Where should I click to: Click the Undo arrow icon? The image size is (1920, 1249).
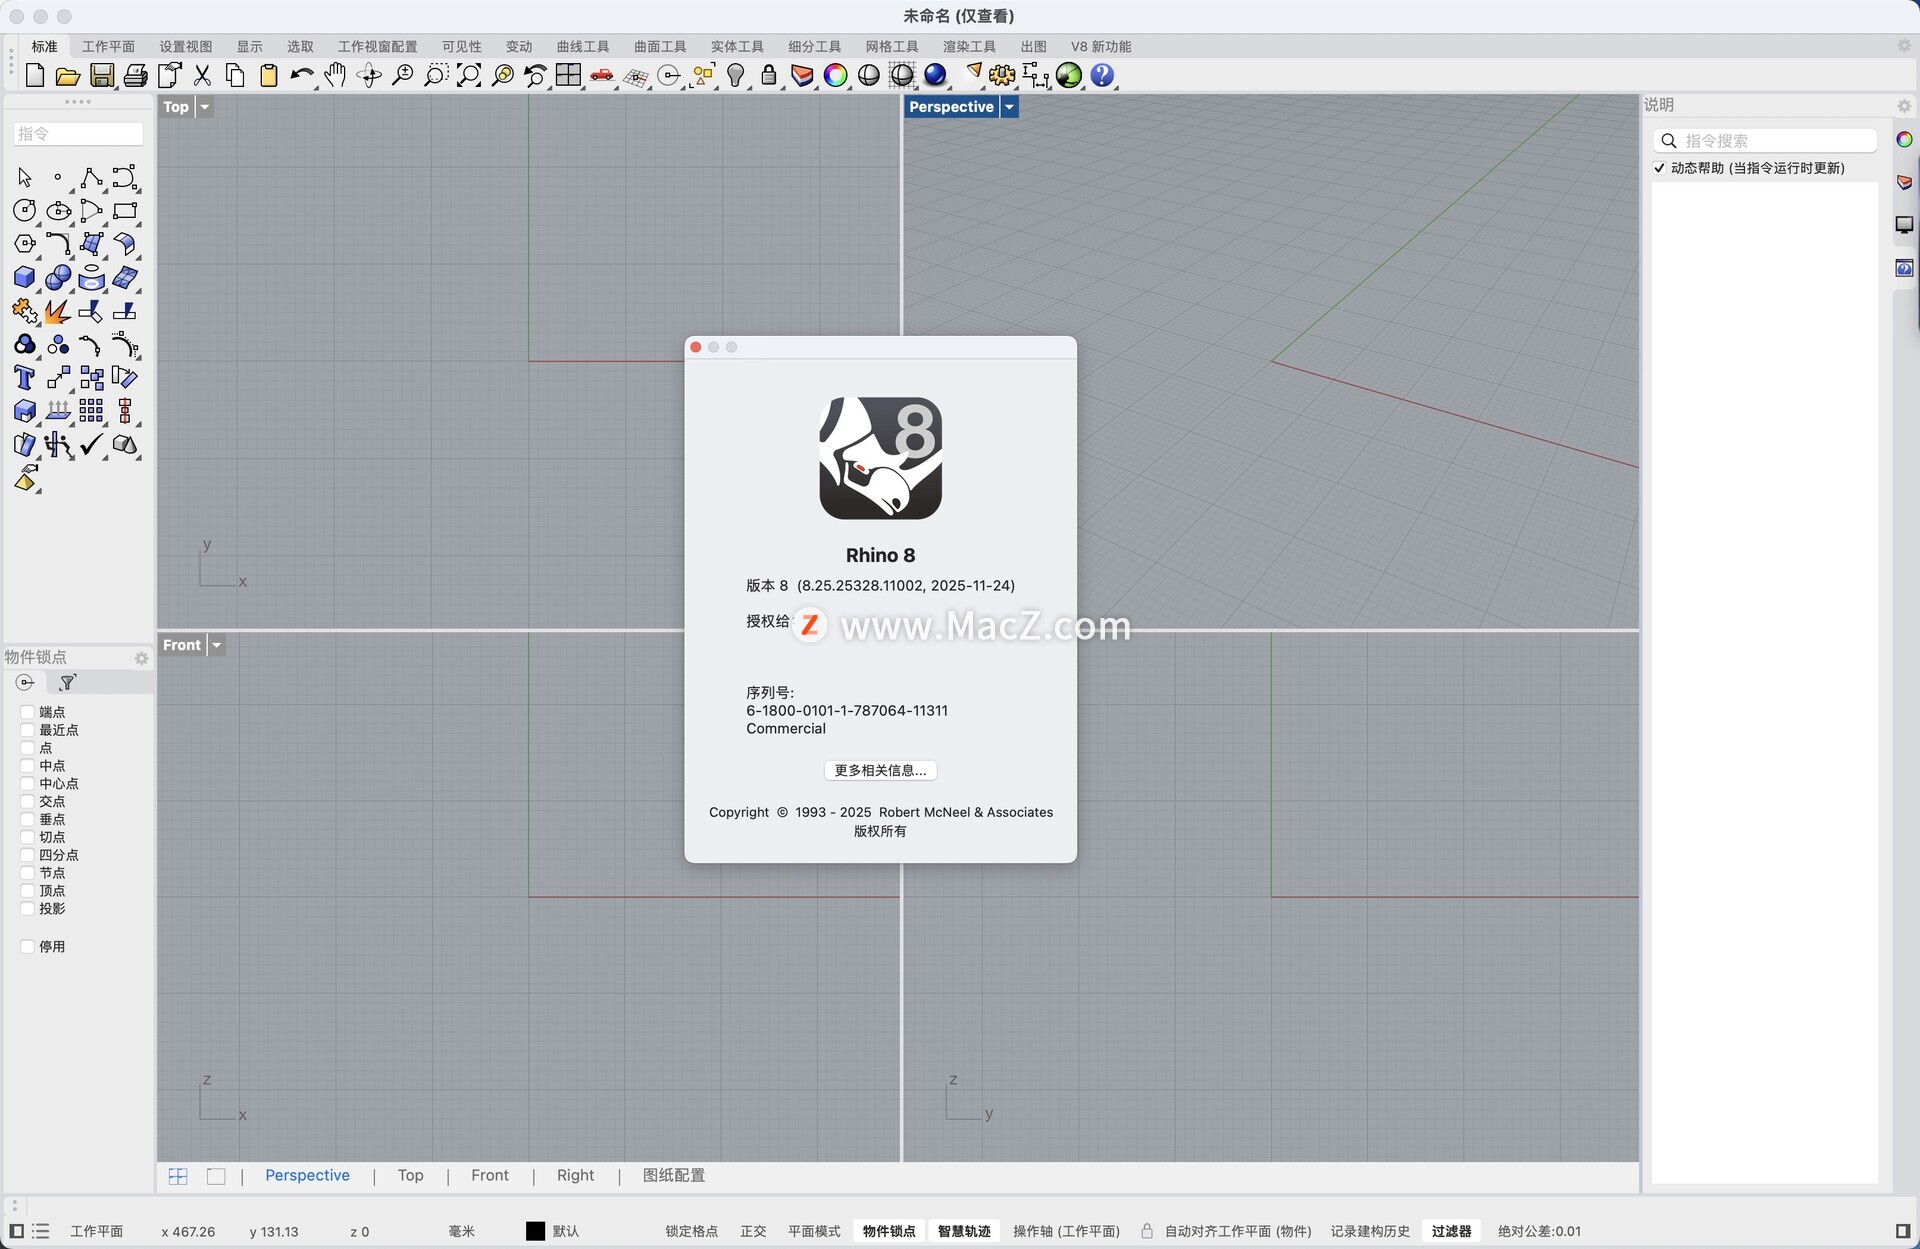tap(300, 75)
